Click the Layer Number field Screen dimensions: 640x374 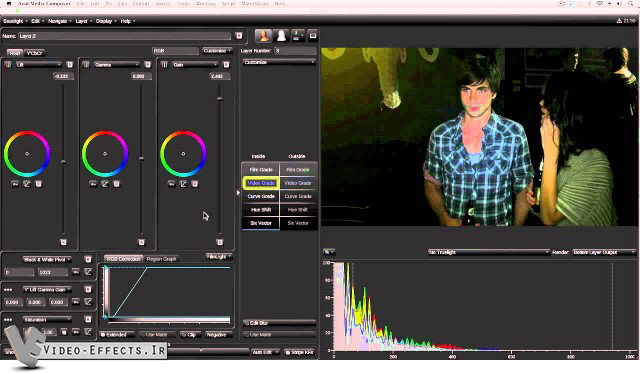pos(295,51)
